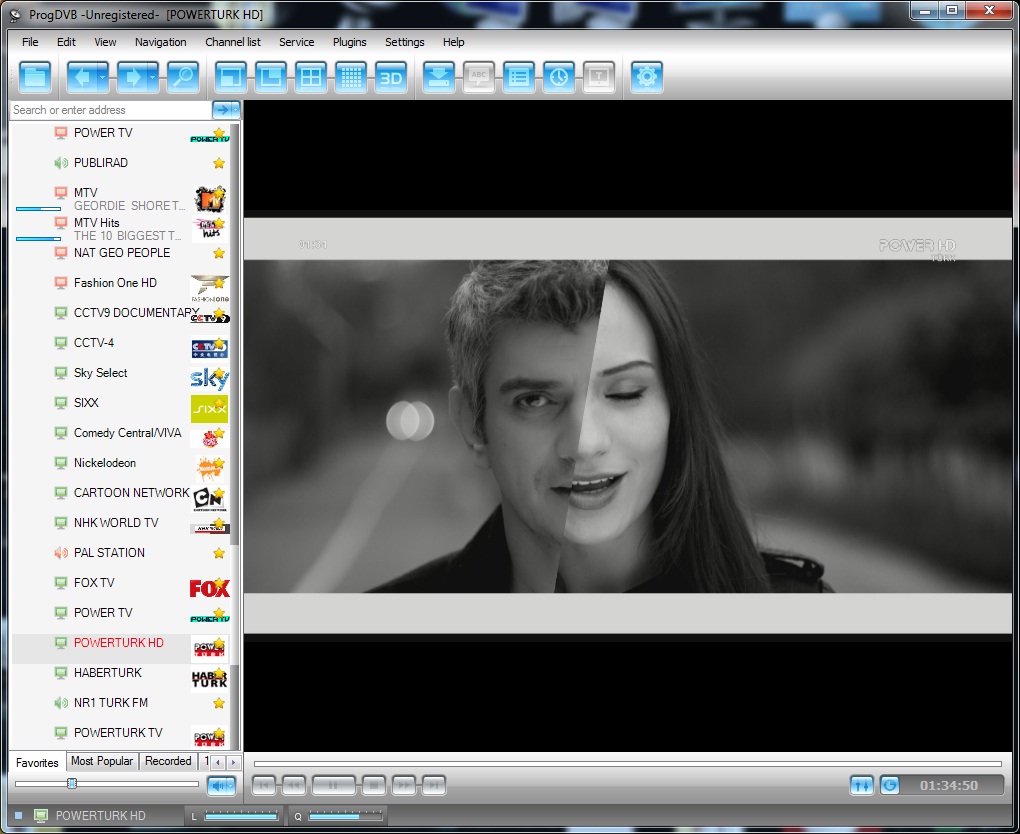The image size is (1020, 834).
Task: Switch to the Recorded tab
Action: tap(168, 761)
